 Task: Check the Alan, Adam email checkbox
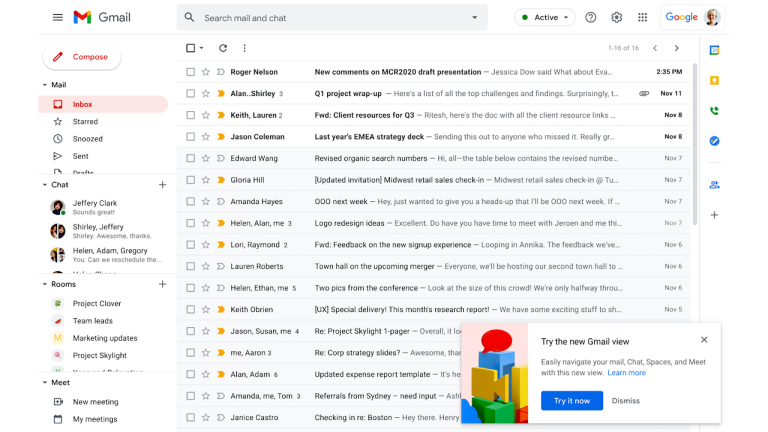191,374
